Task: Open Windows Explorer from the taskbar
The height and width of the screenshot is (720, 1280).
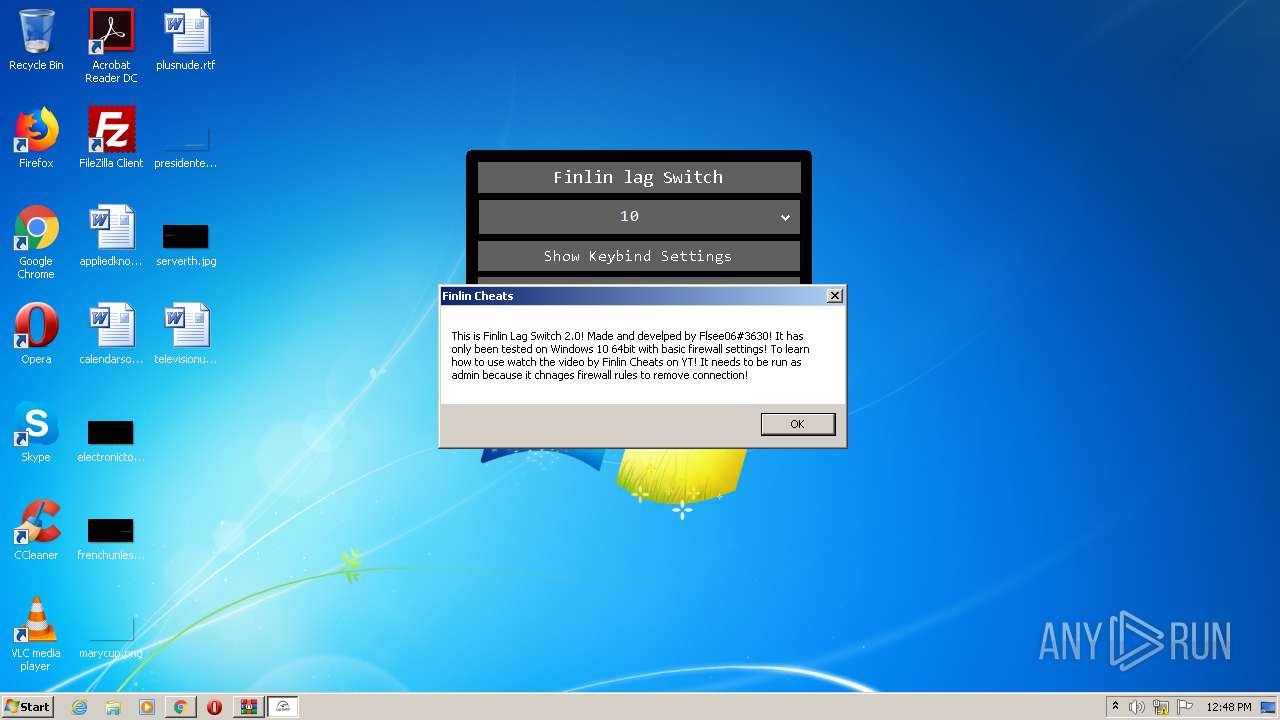Action: pyautogui.click(x=113, y=707)
